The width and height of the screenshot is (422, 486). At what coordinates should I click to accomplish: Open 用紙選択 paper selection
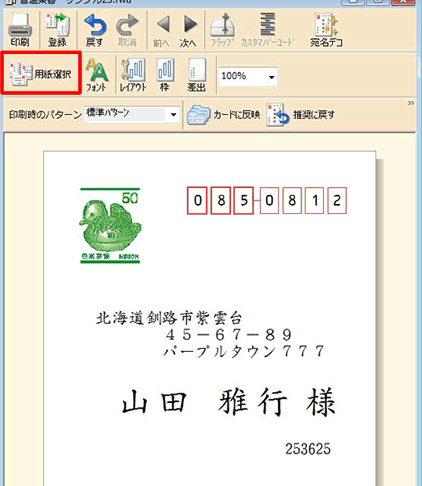(41, 73)
